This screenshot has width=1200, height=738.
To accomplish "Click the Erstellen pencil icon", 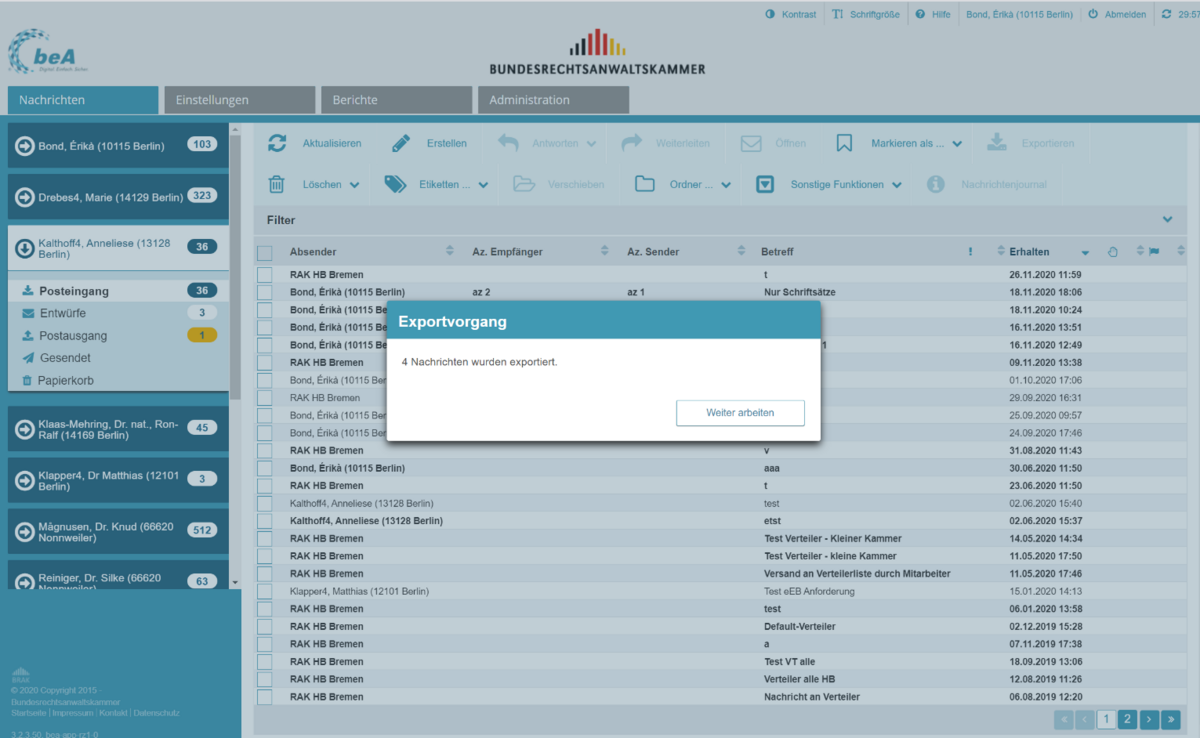I will 401,143.
